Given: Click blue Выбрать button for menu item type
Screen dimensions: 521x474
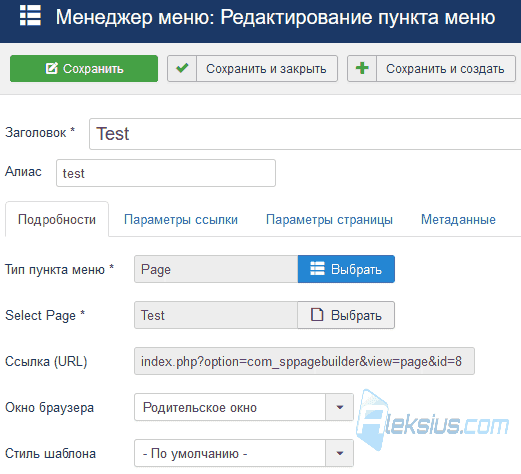Looking at the screenshot, I should [346, 269].
